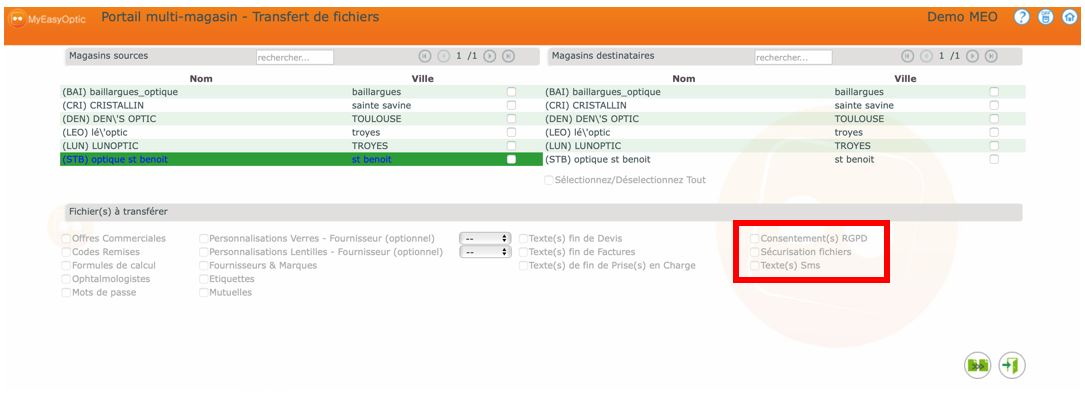The height and width of the screenshot is (397, 1085).
Task: Click destination city cell sainte savine
Action: click(864, 105)
